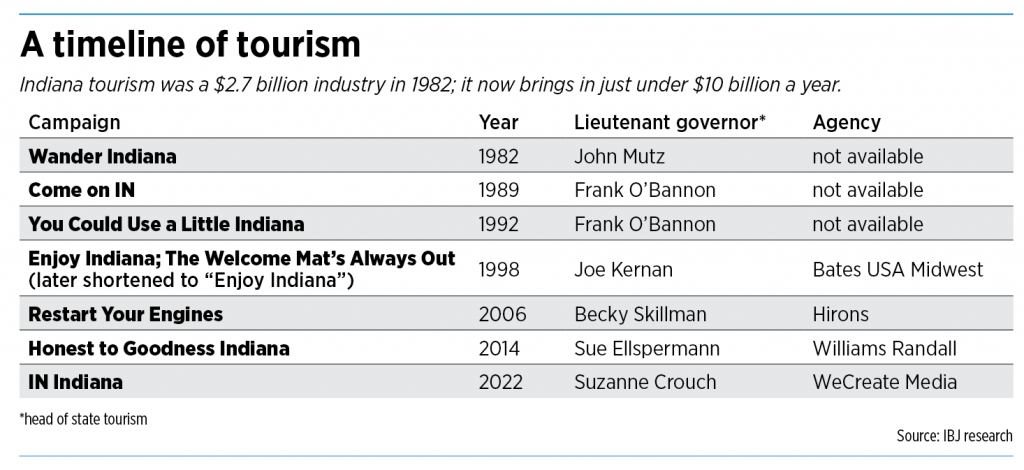Select the Lieutenant governor column header

(x=670, y=123)
